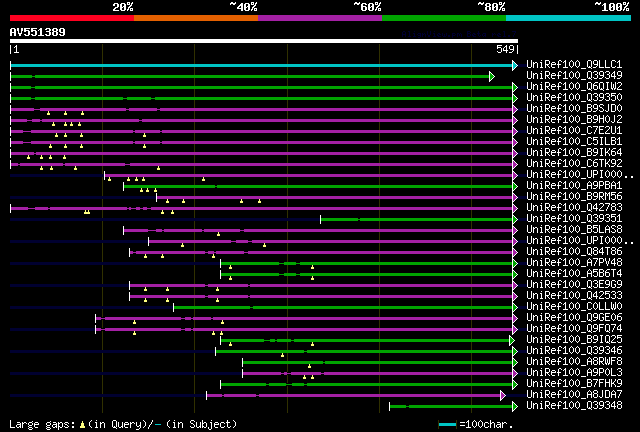Viewport: 640px width, 432px height.
Task: Select the UniRef100_A9P0L3 label
Action: pyautogui.click(x=574, y=373)
